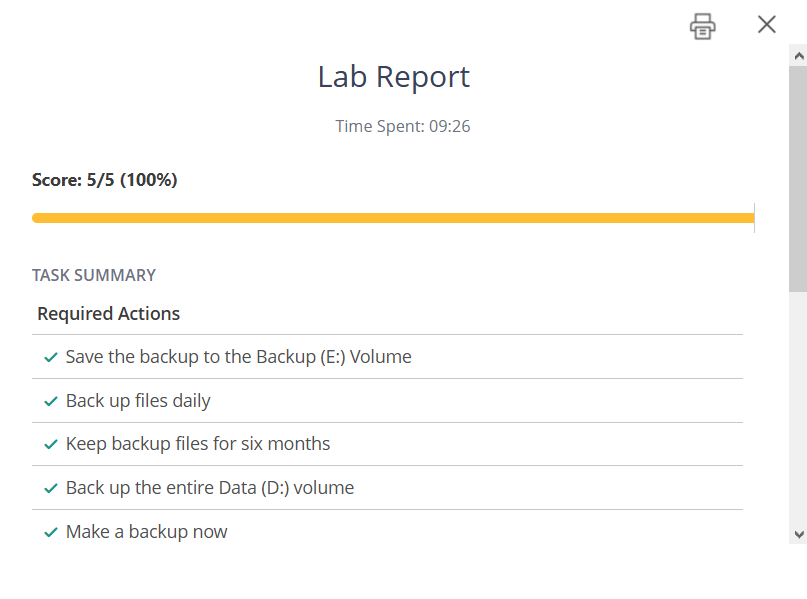Click the printer icon to print report
This screenshot has height=599, width=807.
point(703,26)
